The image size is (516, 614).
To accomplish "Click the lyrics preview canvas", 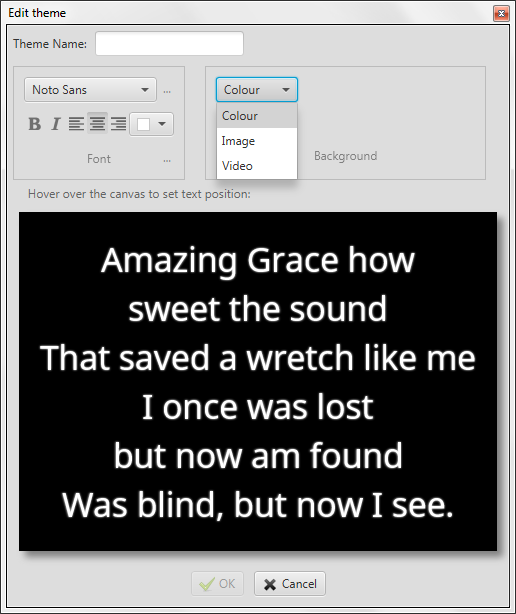I will click(258, 381).
